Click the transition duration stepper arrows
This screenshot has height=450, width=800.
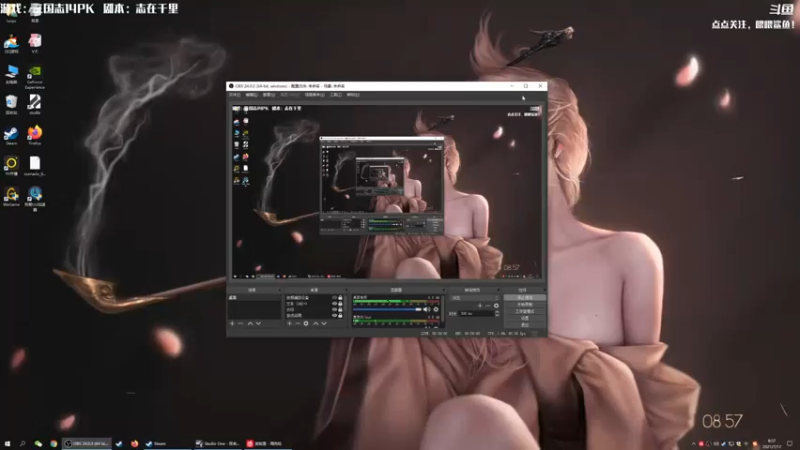tap(497, 313)
